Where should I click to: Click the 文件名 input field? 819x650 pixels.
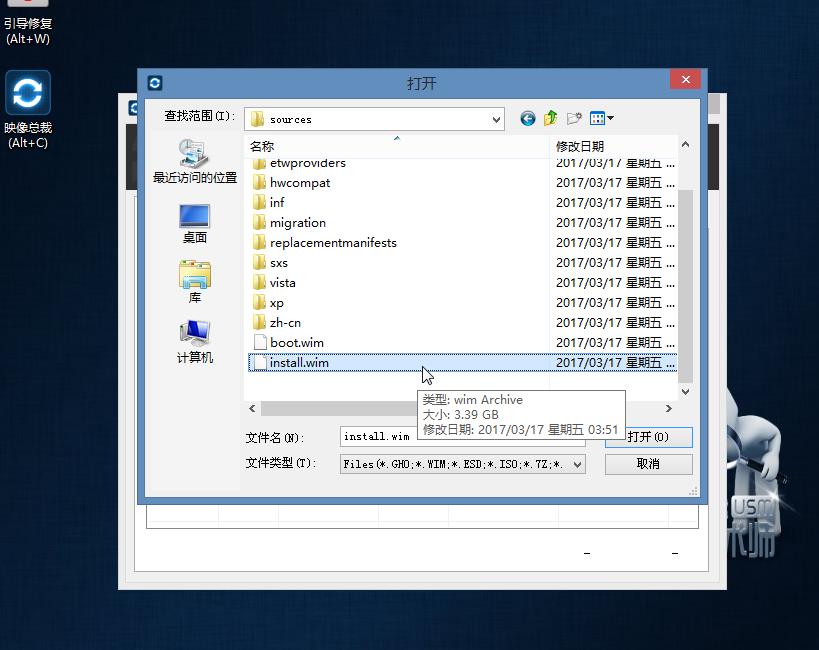tap(462, 437)
